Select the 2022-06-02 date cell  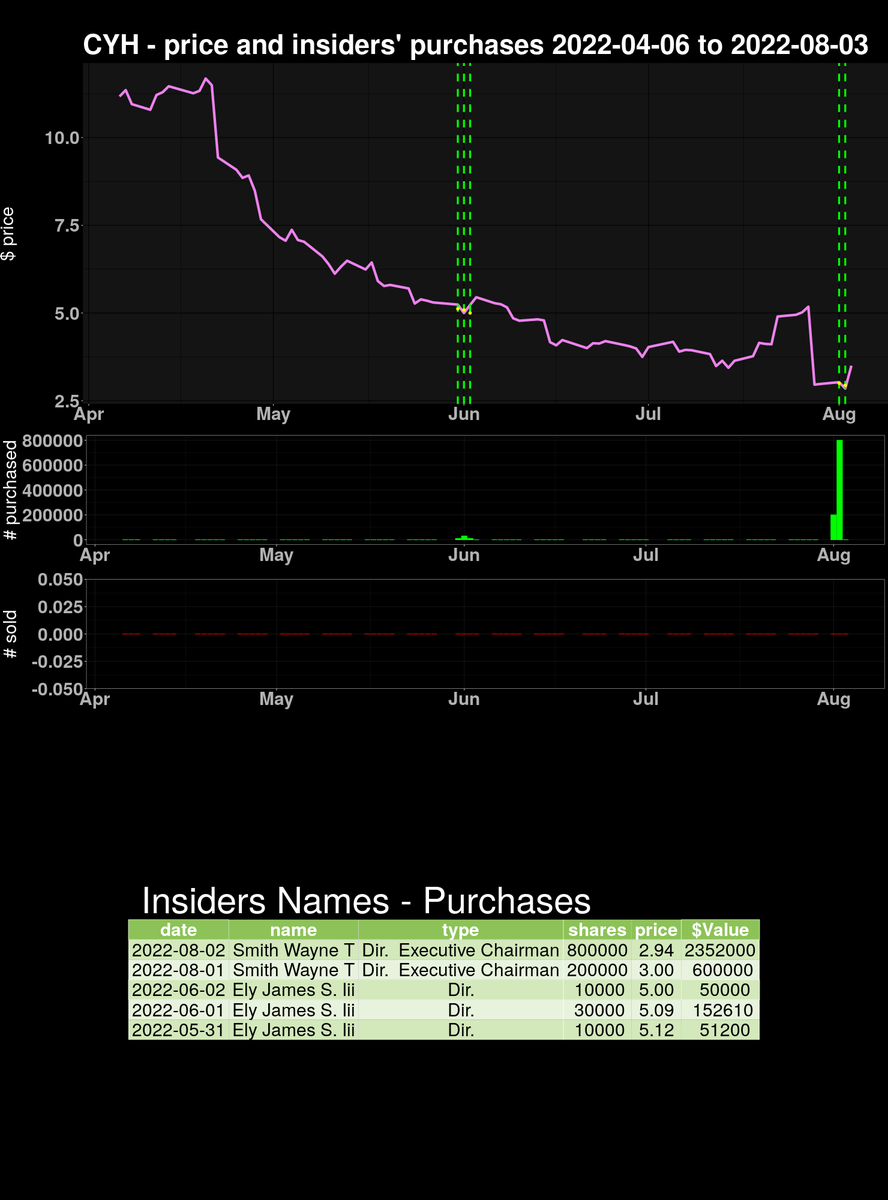(x=179, y=989)
